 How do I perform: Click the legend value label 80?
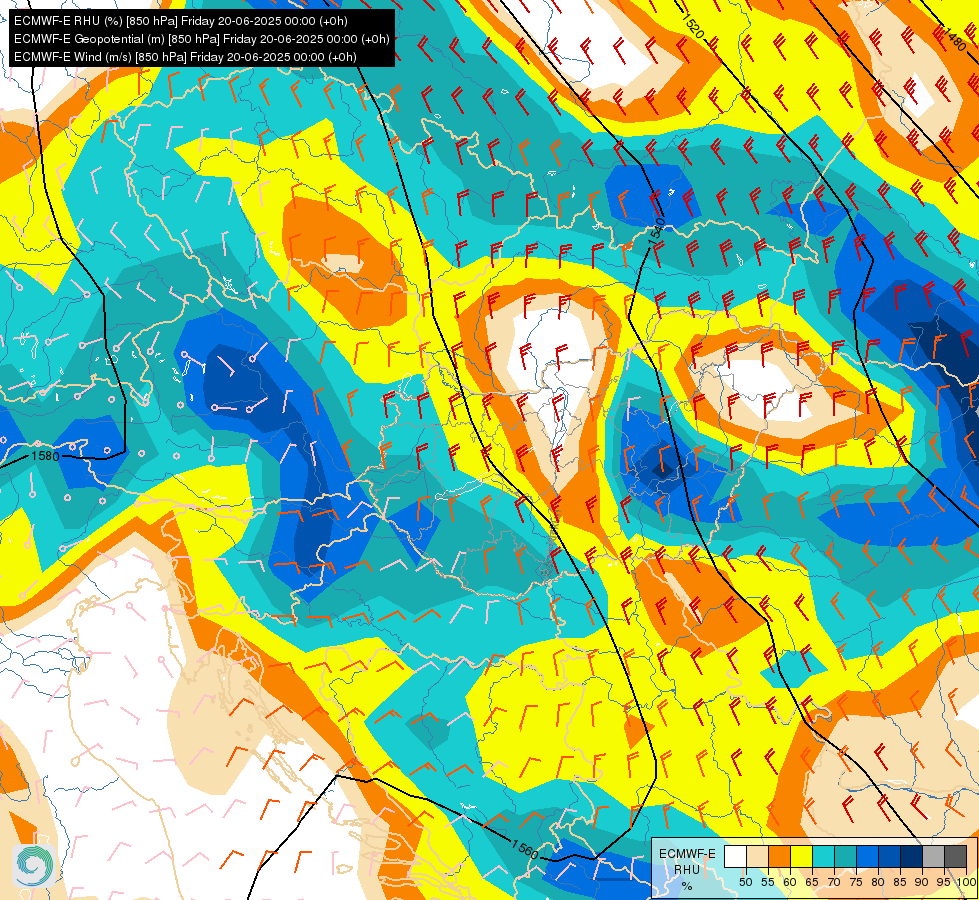[878, 882]
